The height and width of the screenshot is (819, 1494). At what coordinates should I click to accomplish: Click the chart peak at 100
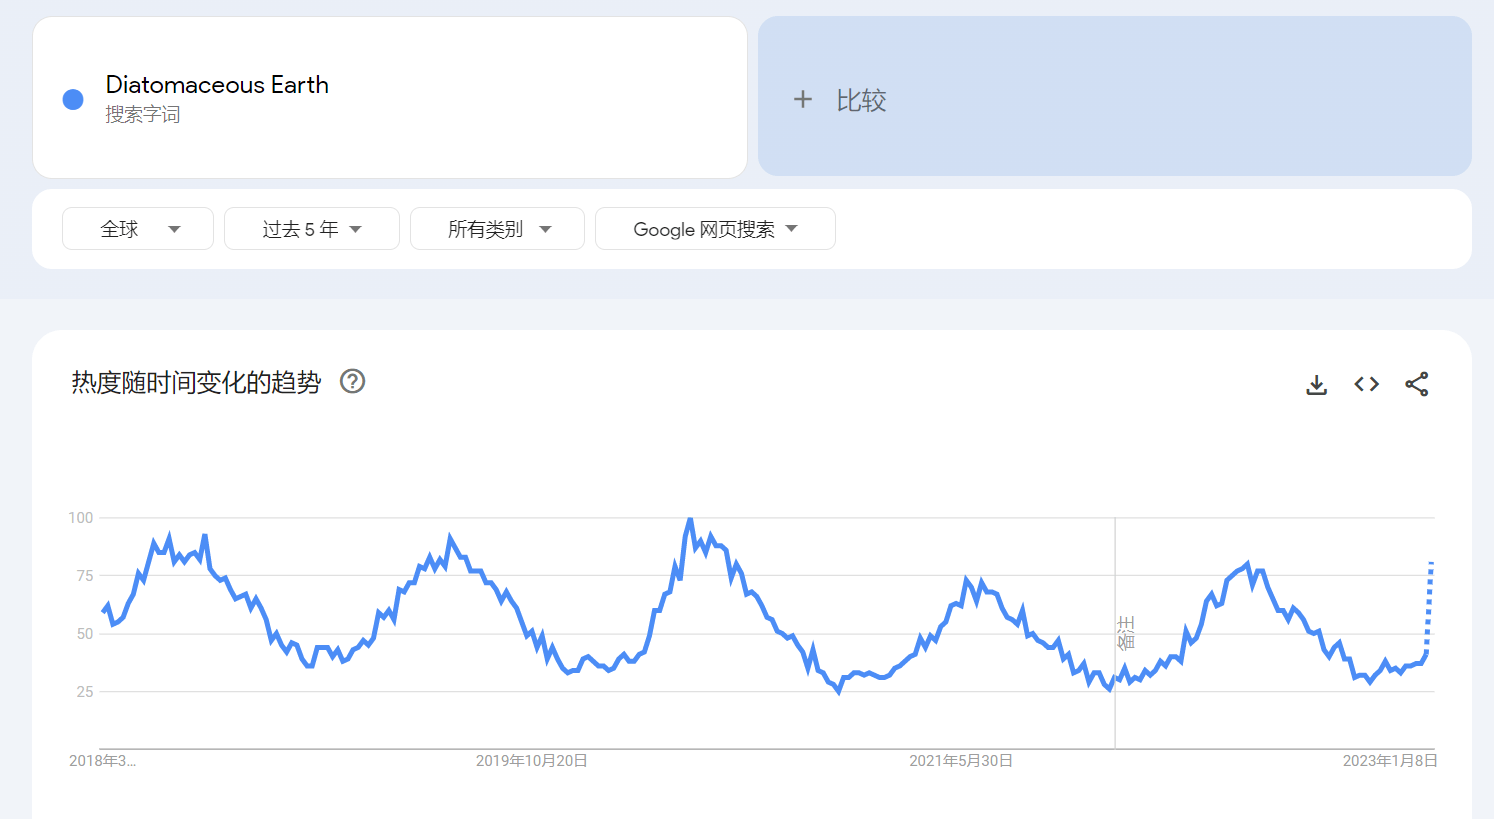[x=690, y=520]
